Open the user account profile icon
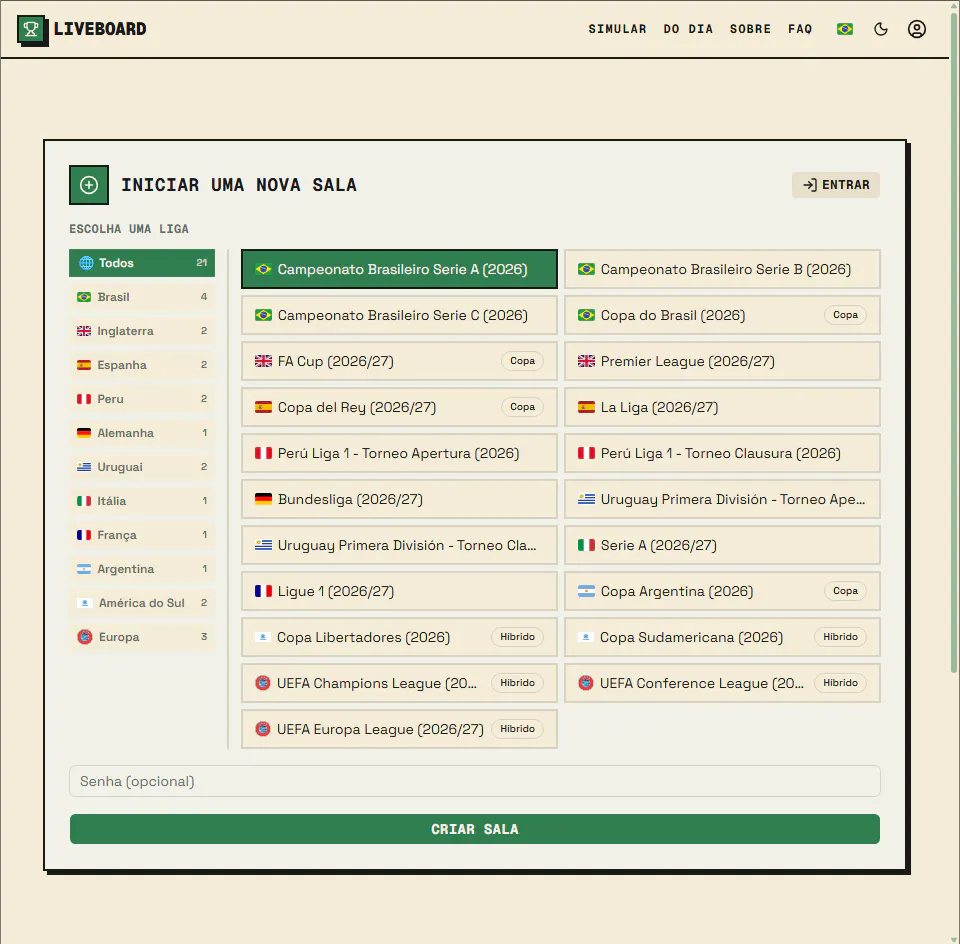Image resolution: width=960 pixels, height=944 pixels. pos(917,29)
